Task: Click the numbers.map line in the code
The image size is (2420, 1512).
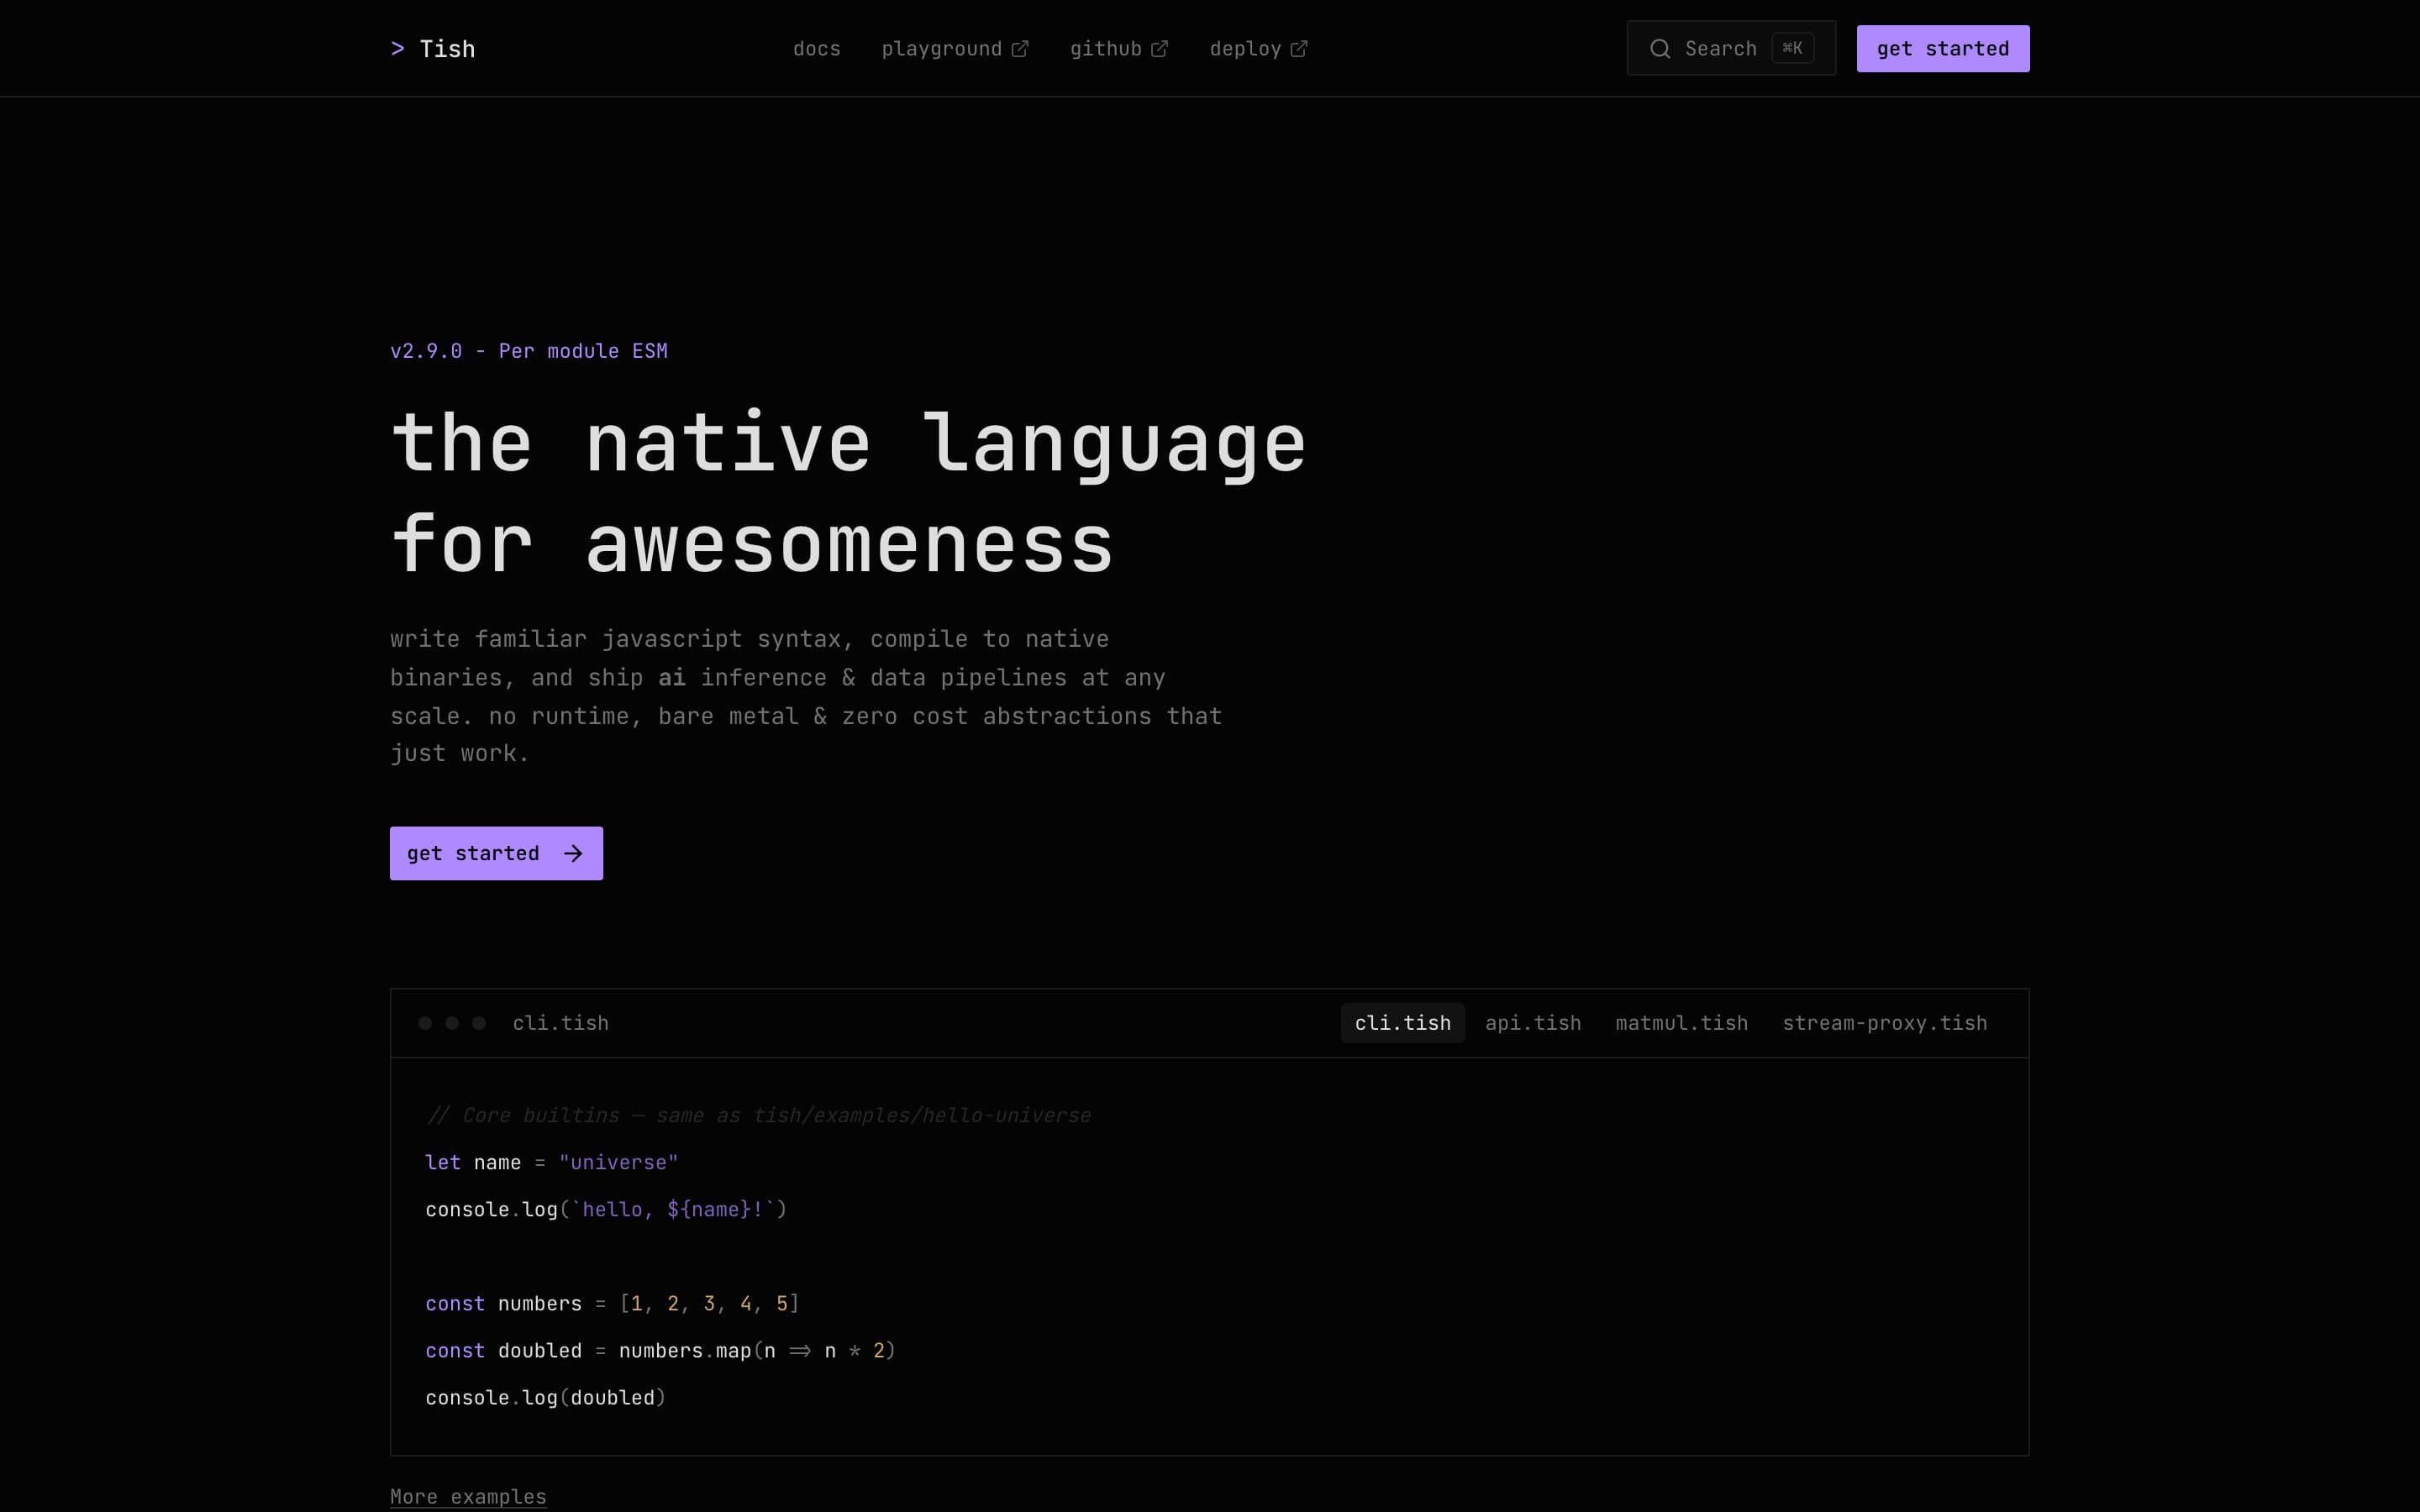Action: (x=660, y=1350)
